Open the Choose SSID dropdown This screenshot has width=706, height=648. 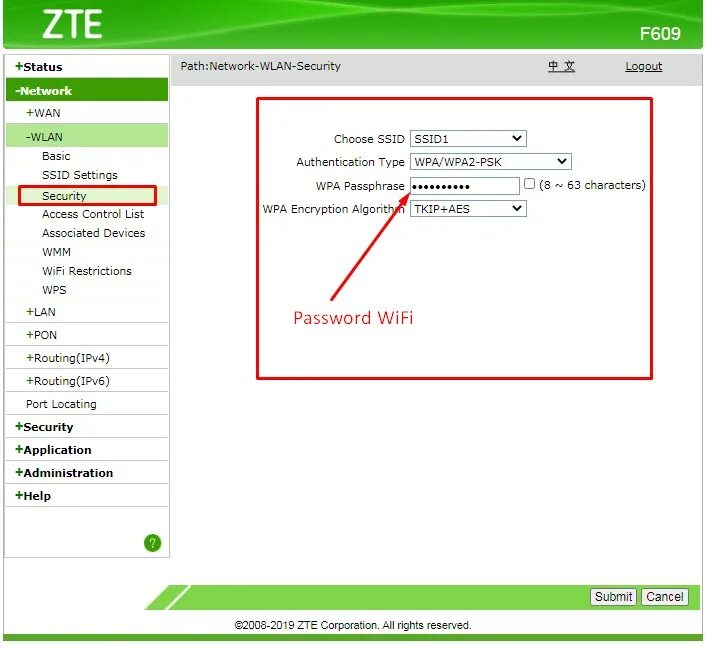coord(468,139)
